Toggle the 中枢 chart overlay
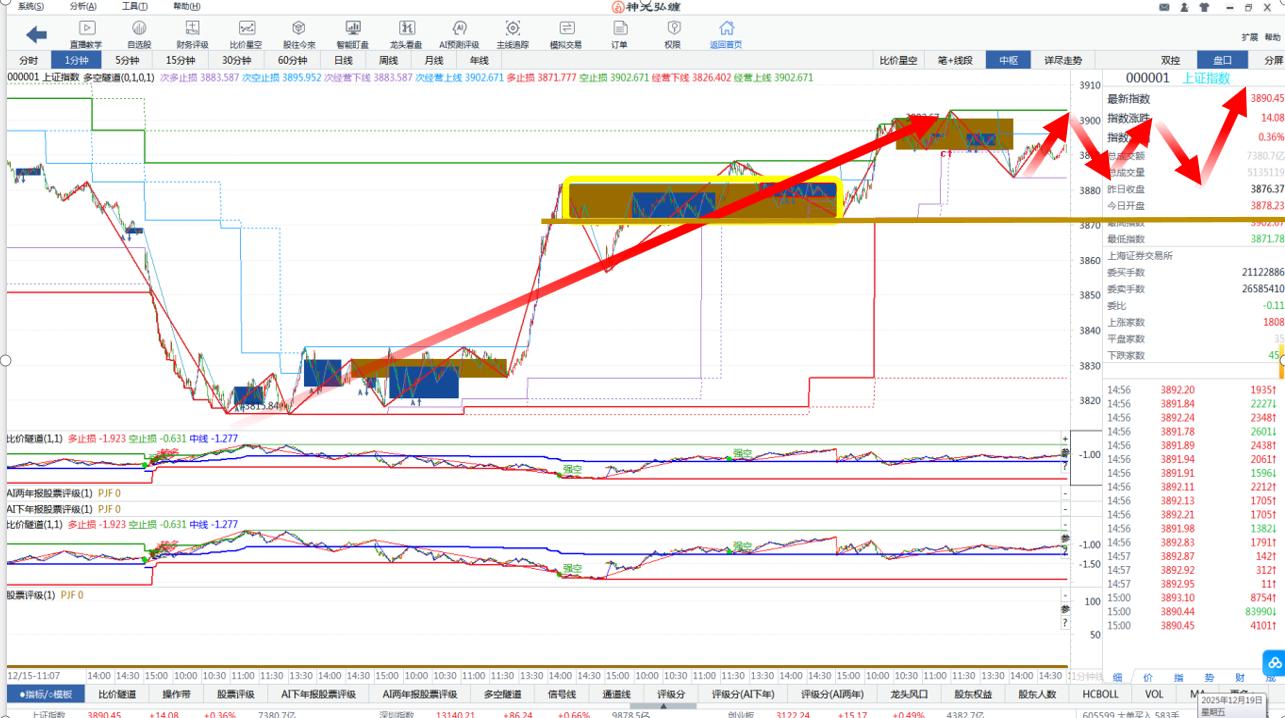 click(1008, 60)
